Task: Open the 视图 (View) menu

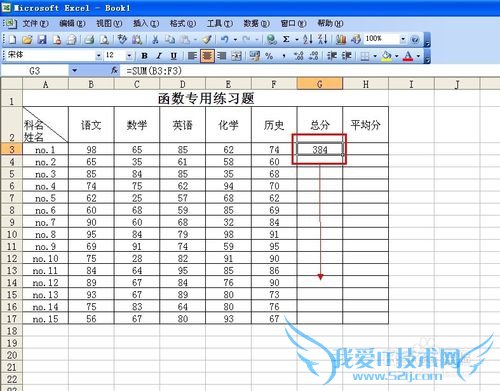Action: [109, 24]
